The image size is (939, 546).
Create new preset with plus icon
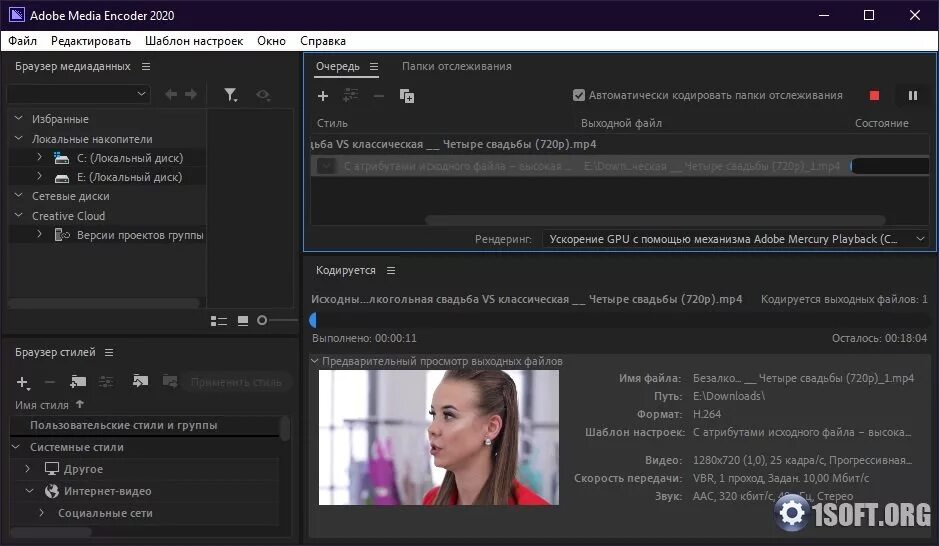click(23, 382)
